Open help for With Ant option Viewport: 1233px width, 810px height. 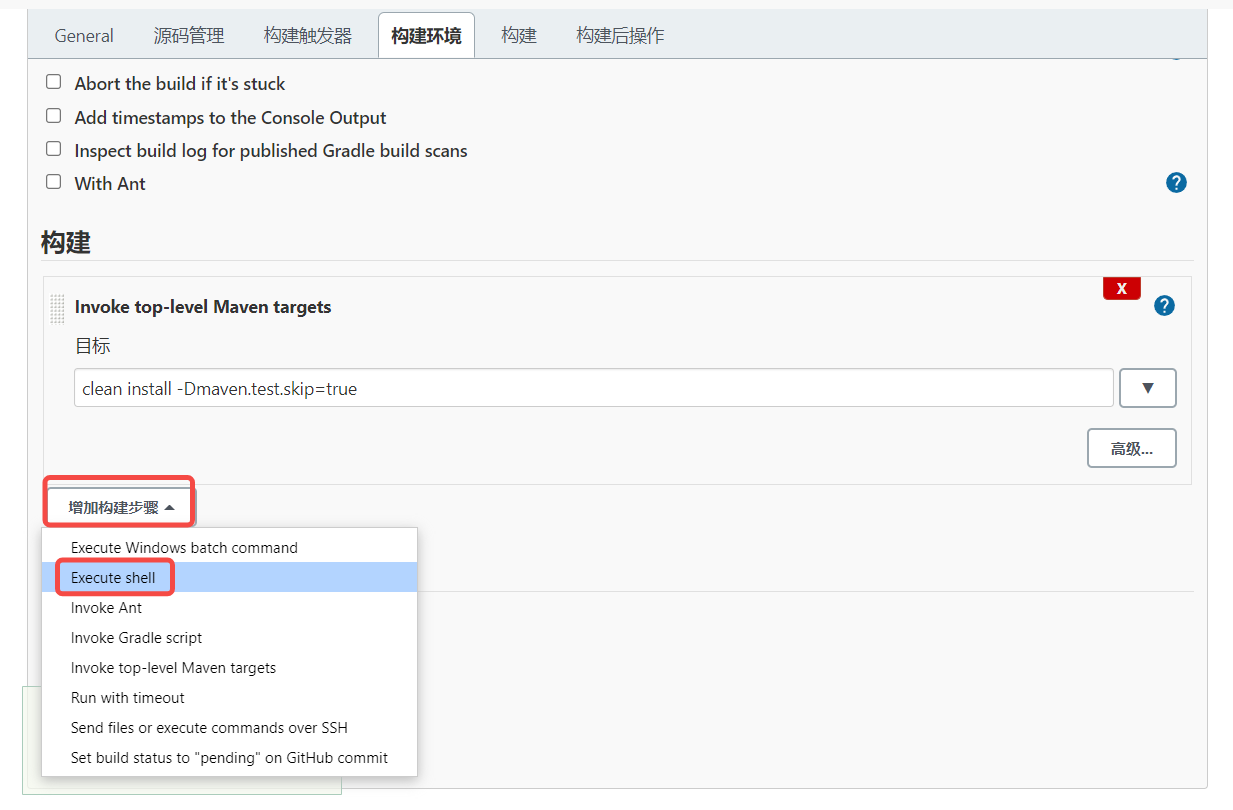tap(1176, 183)
